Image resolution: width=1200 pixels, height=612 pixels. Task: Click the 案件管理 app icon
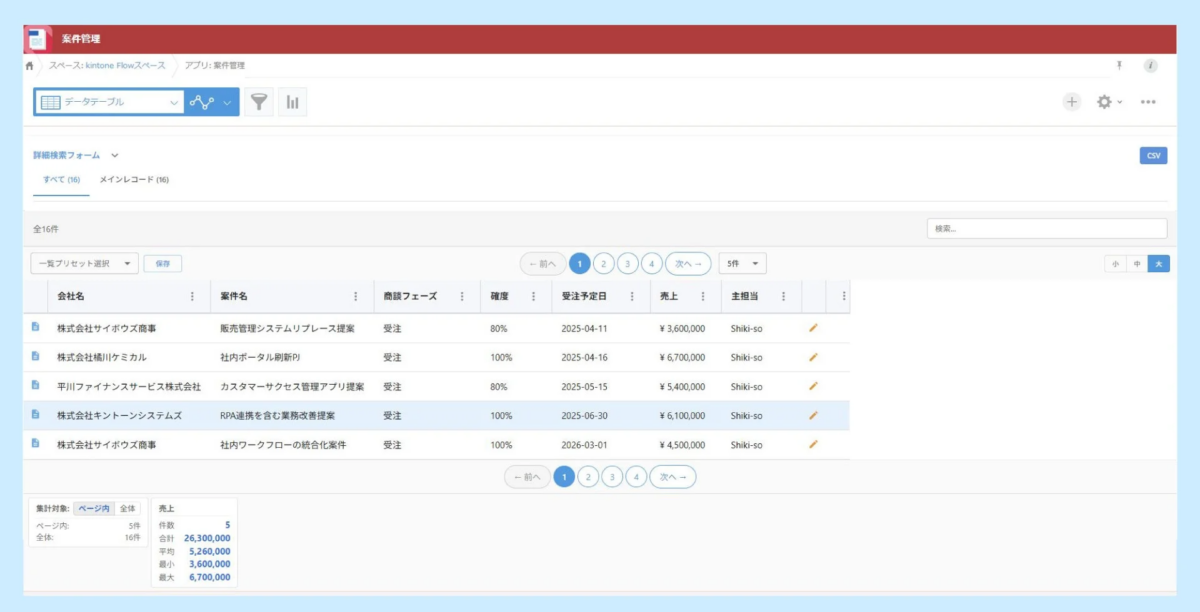pyautogui.click(x=38, y=39)
